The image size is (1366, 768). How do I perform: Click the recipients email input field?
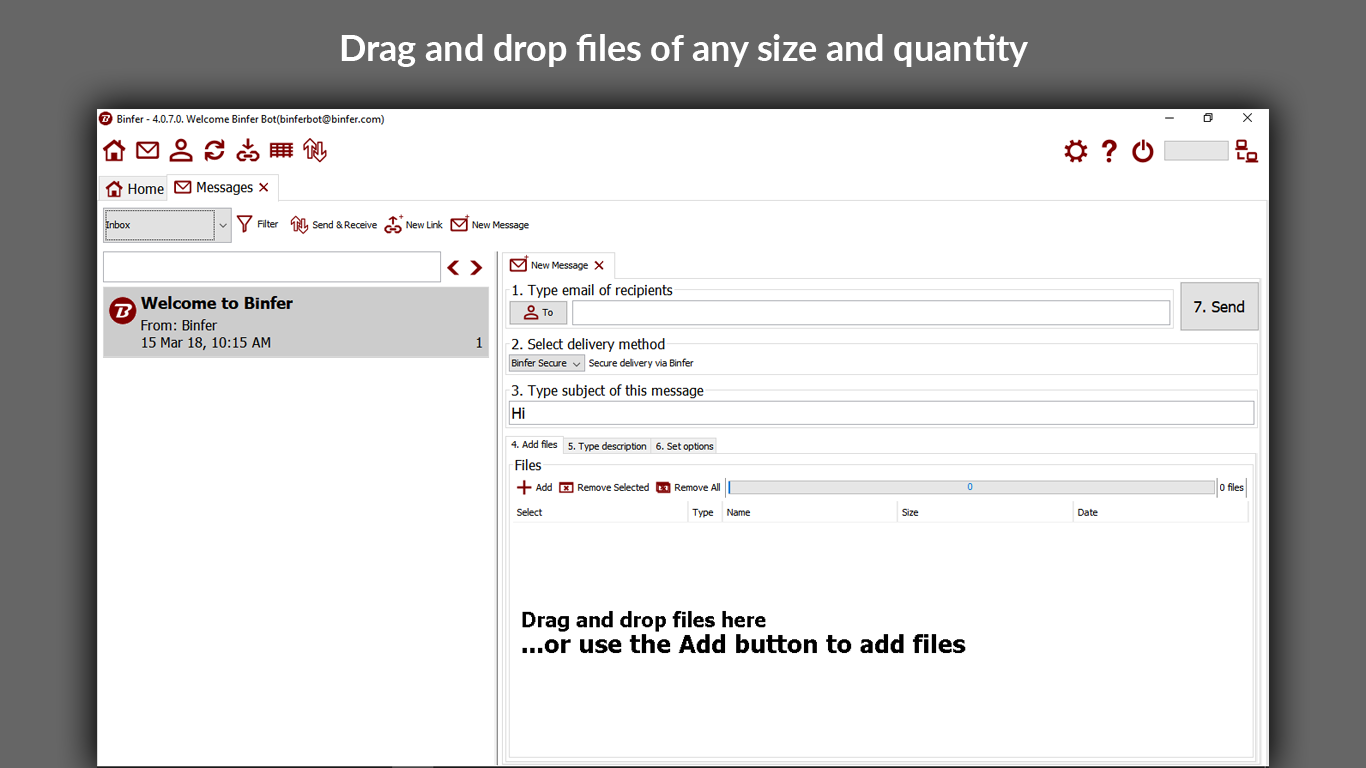click(x=871, y=313)
